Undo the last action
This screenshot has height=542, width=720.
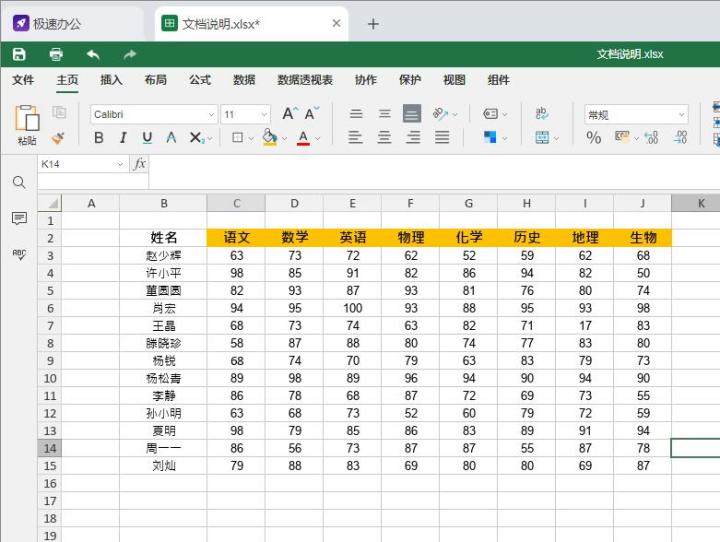pos(93,55)
